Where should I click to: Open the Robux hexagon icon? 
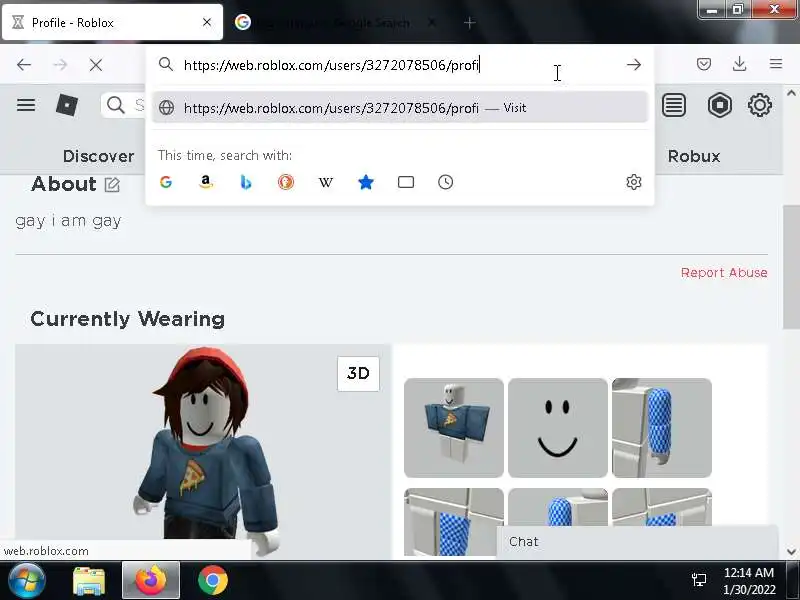pos(719,106)
